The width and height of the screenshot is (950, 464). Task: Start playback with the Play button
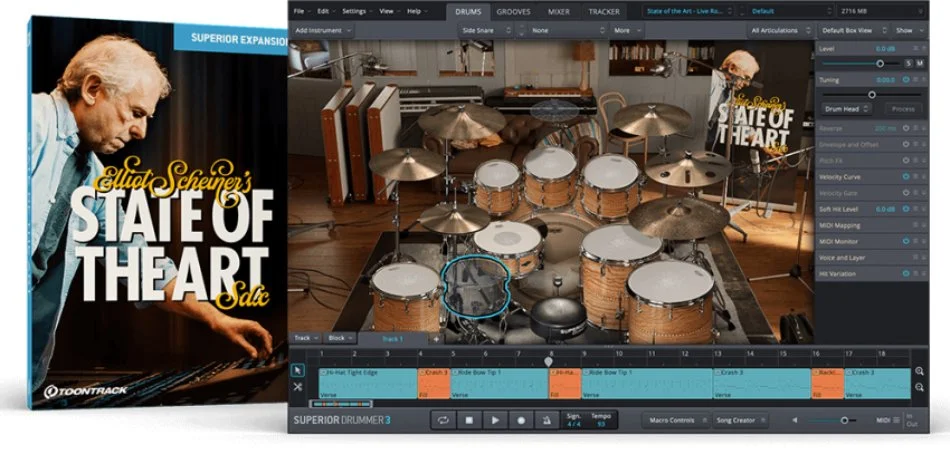(495, 420)
